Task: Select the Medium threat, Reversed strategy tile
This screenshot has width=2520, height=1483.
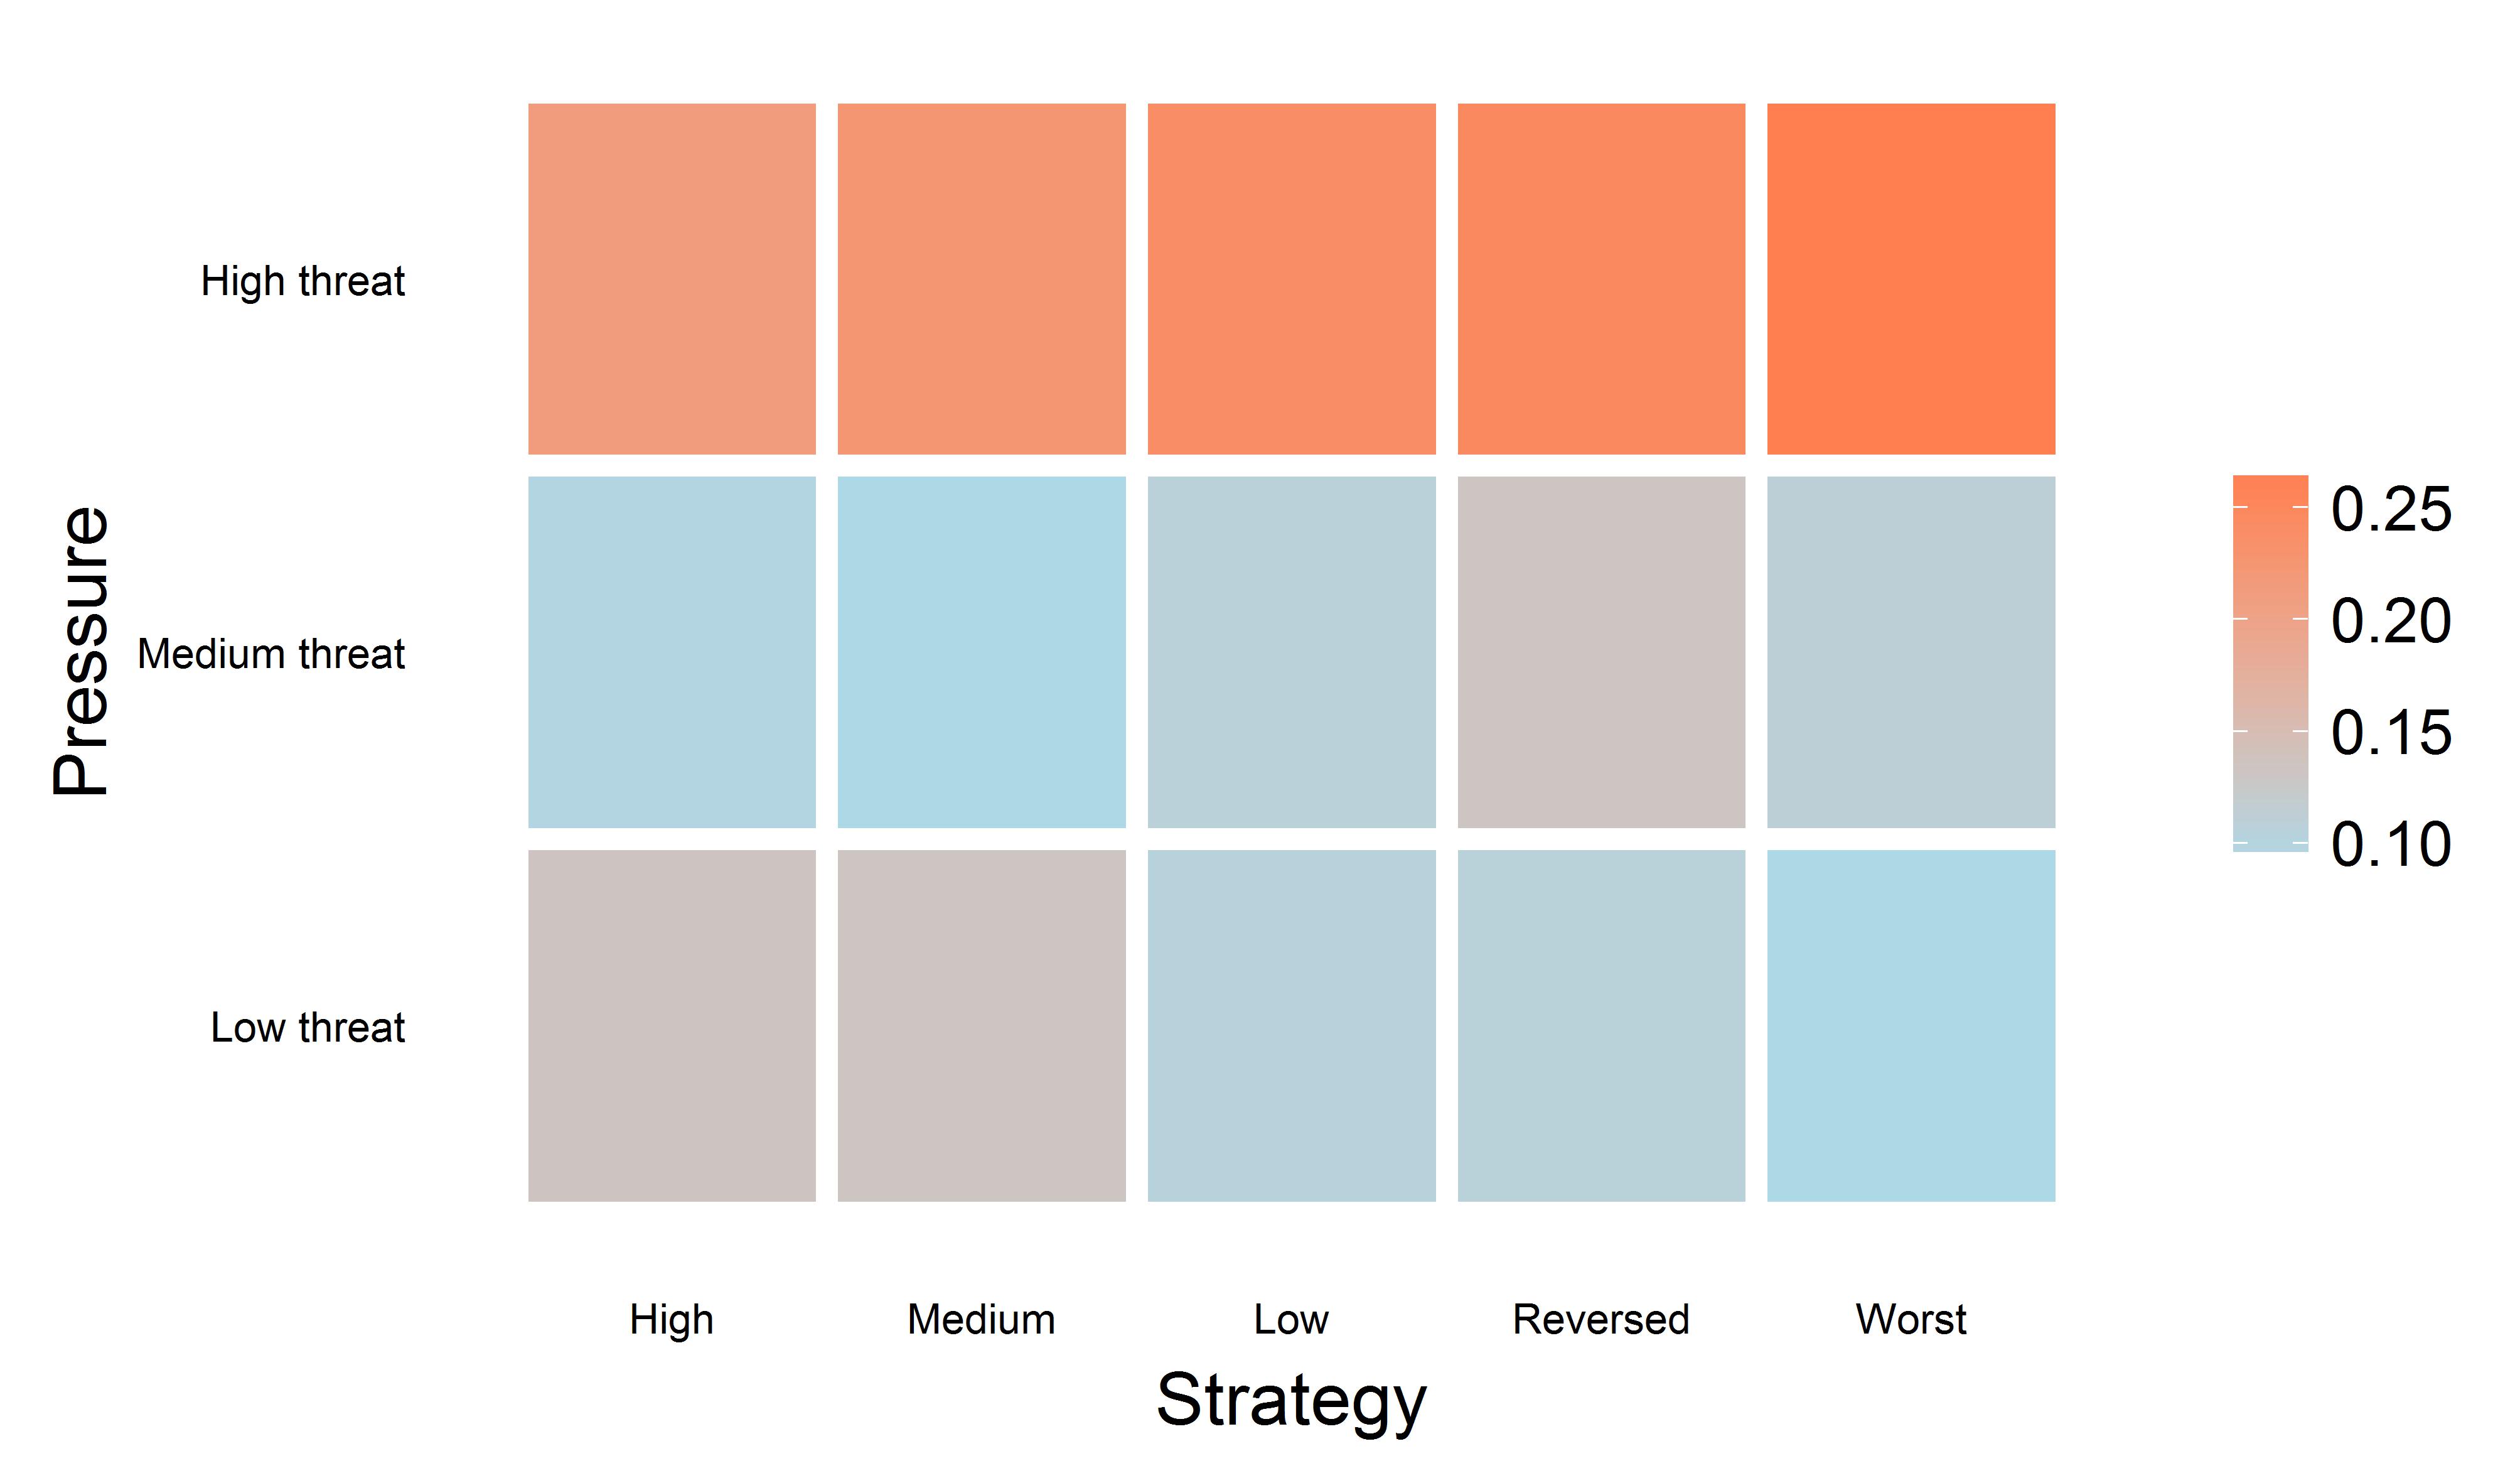Action: click(x=1601, y=652)
